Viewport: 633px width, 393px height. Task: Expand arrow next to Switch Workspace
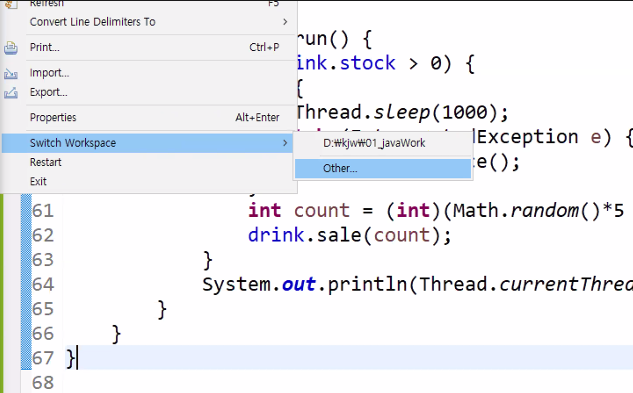pyautogui.click(x=285, y=143)
